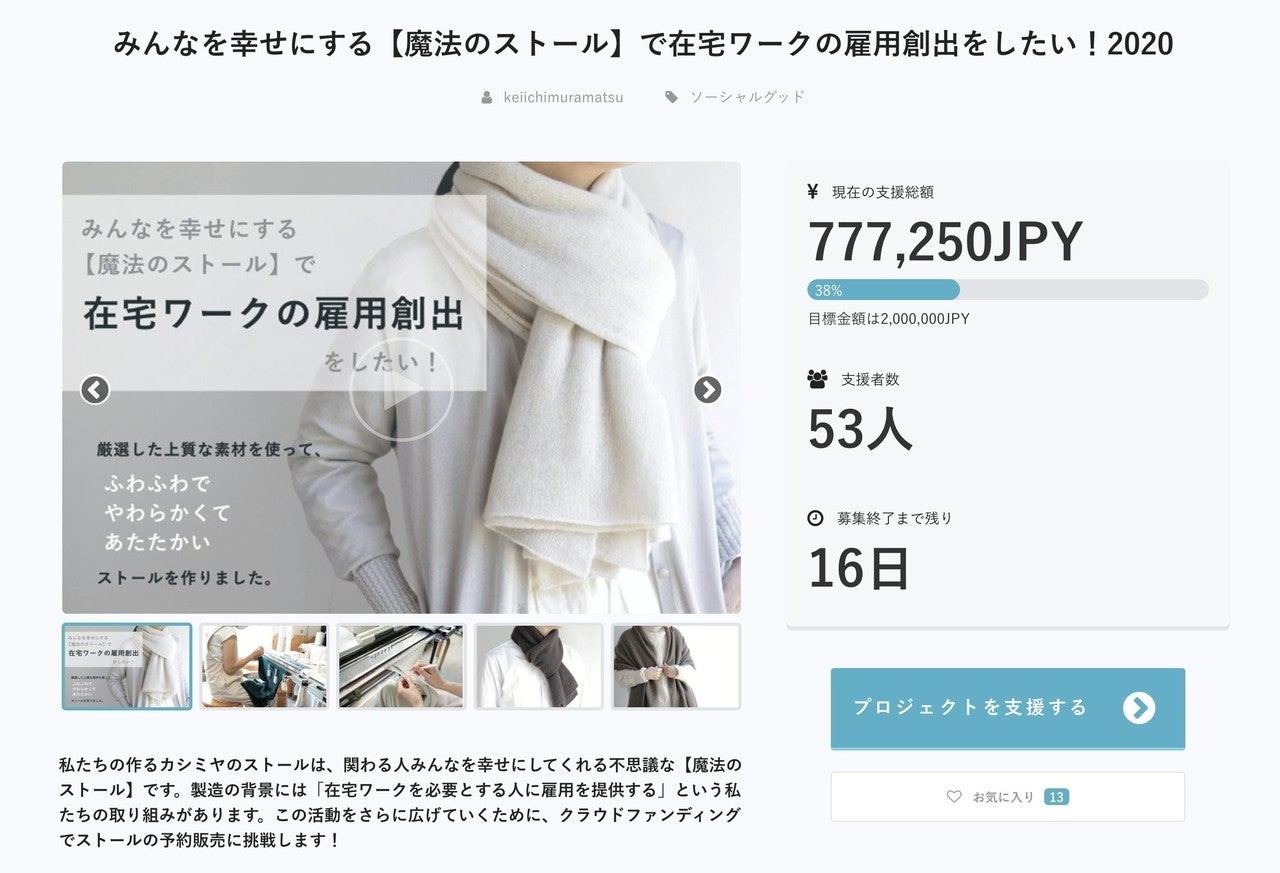Open the ソーシャルグッド category link
Viewport: 1280px width, 873px height.
[x=747, y=97]
